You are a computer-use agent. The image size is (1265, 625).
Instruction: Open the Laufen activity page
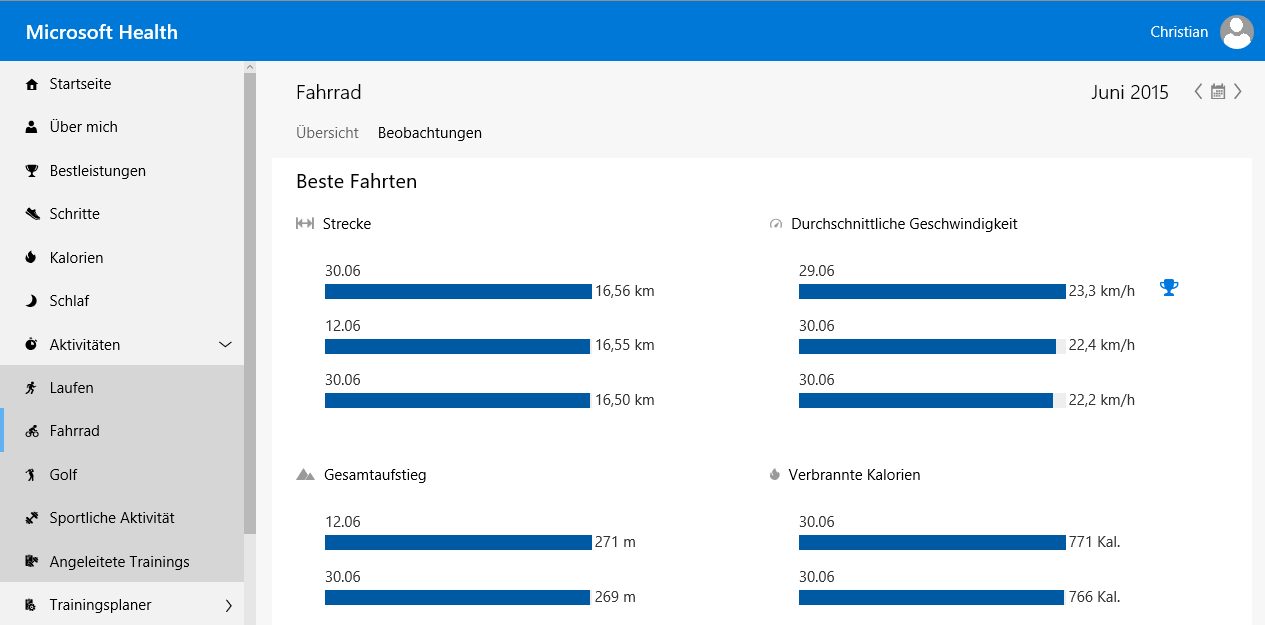point(72,388)
